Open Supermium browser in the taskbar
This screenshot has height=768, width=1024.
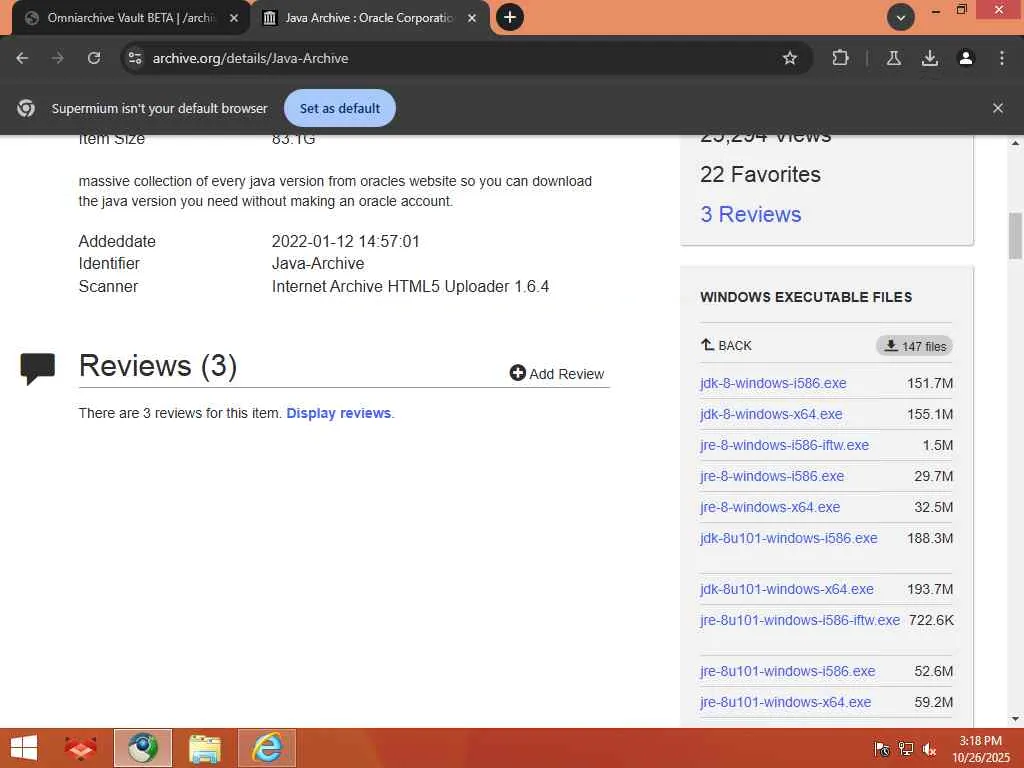142,748
